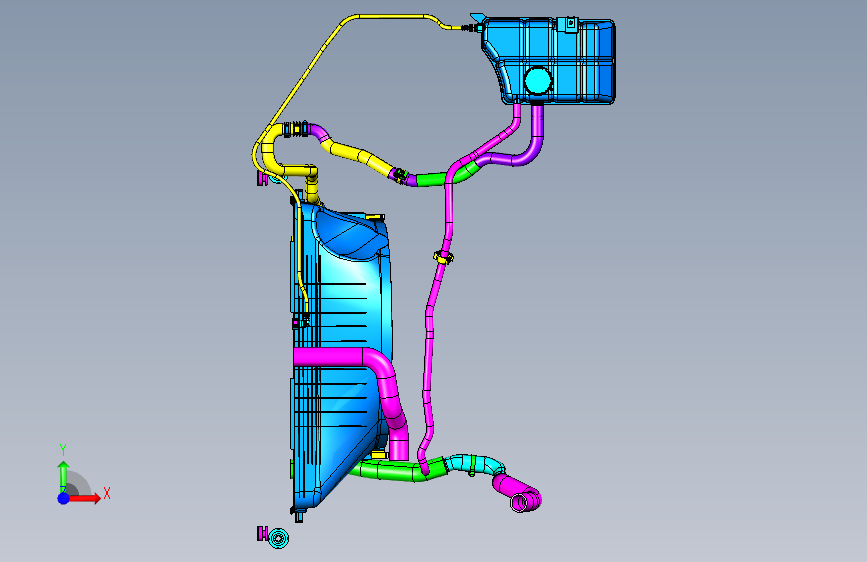Select the green hose segment at radiator bottom
This screenshot has height=562, width=867.
pos(398,470)
